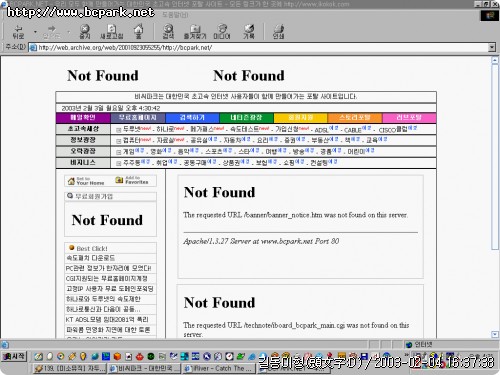The width and height of the screenshot is (500, 375).
Task: Open 하나로와 두루넷의 속도제한 item
Action: (x=103, y=299)
